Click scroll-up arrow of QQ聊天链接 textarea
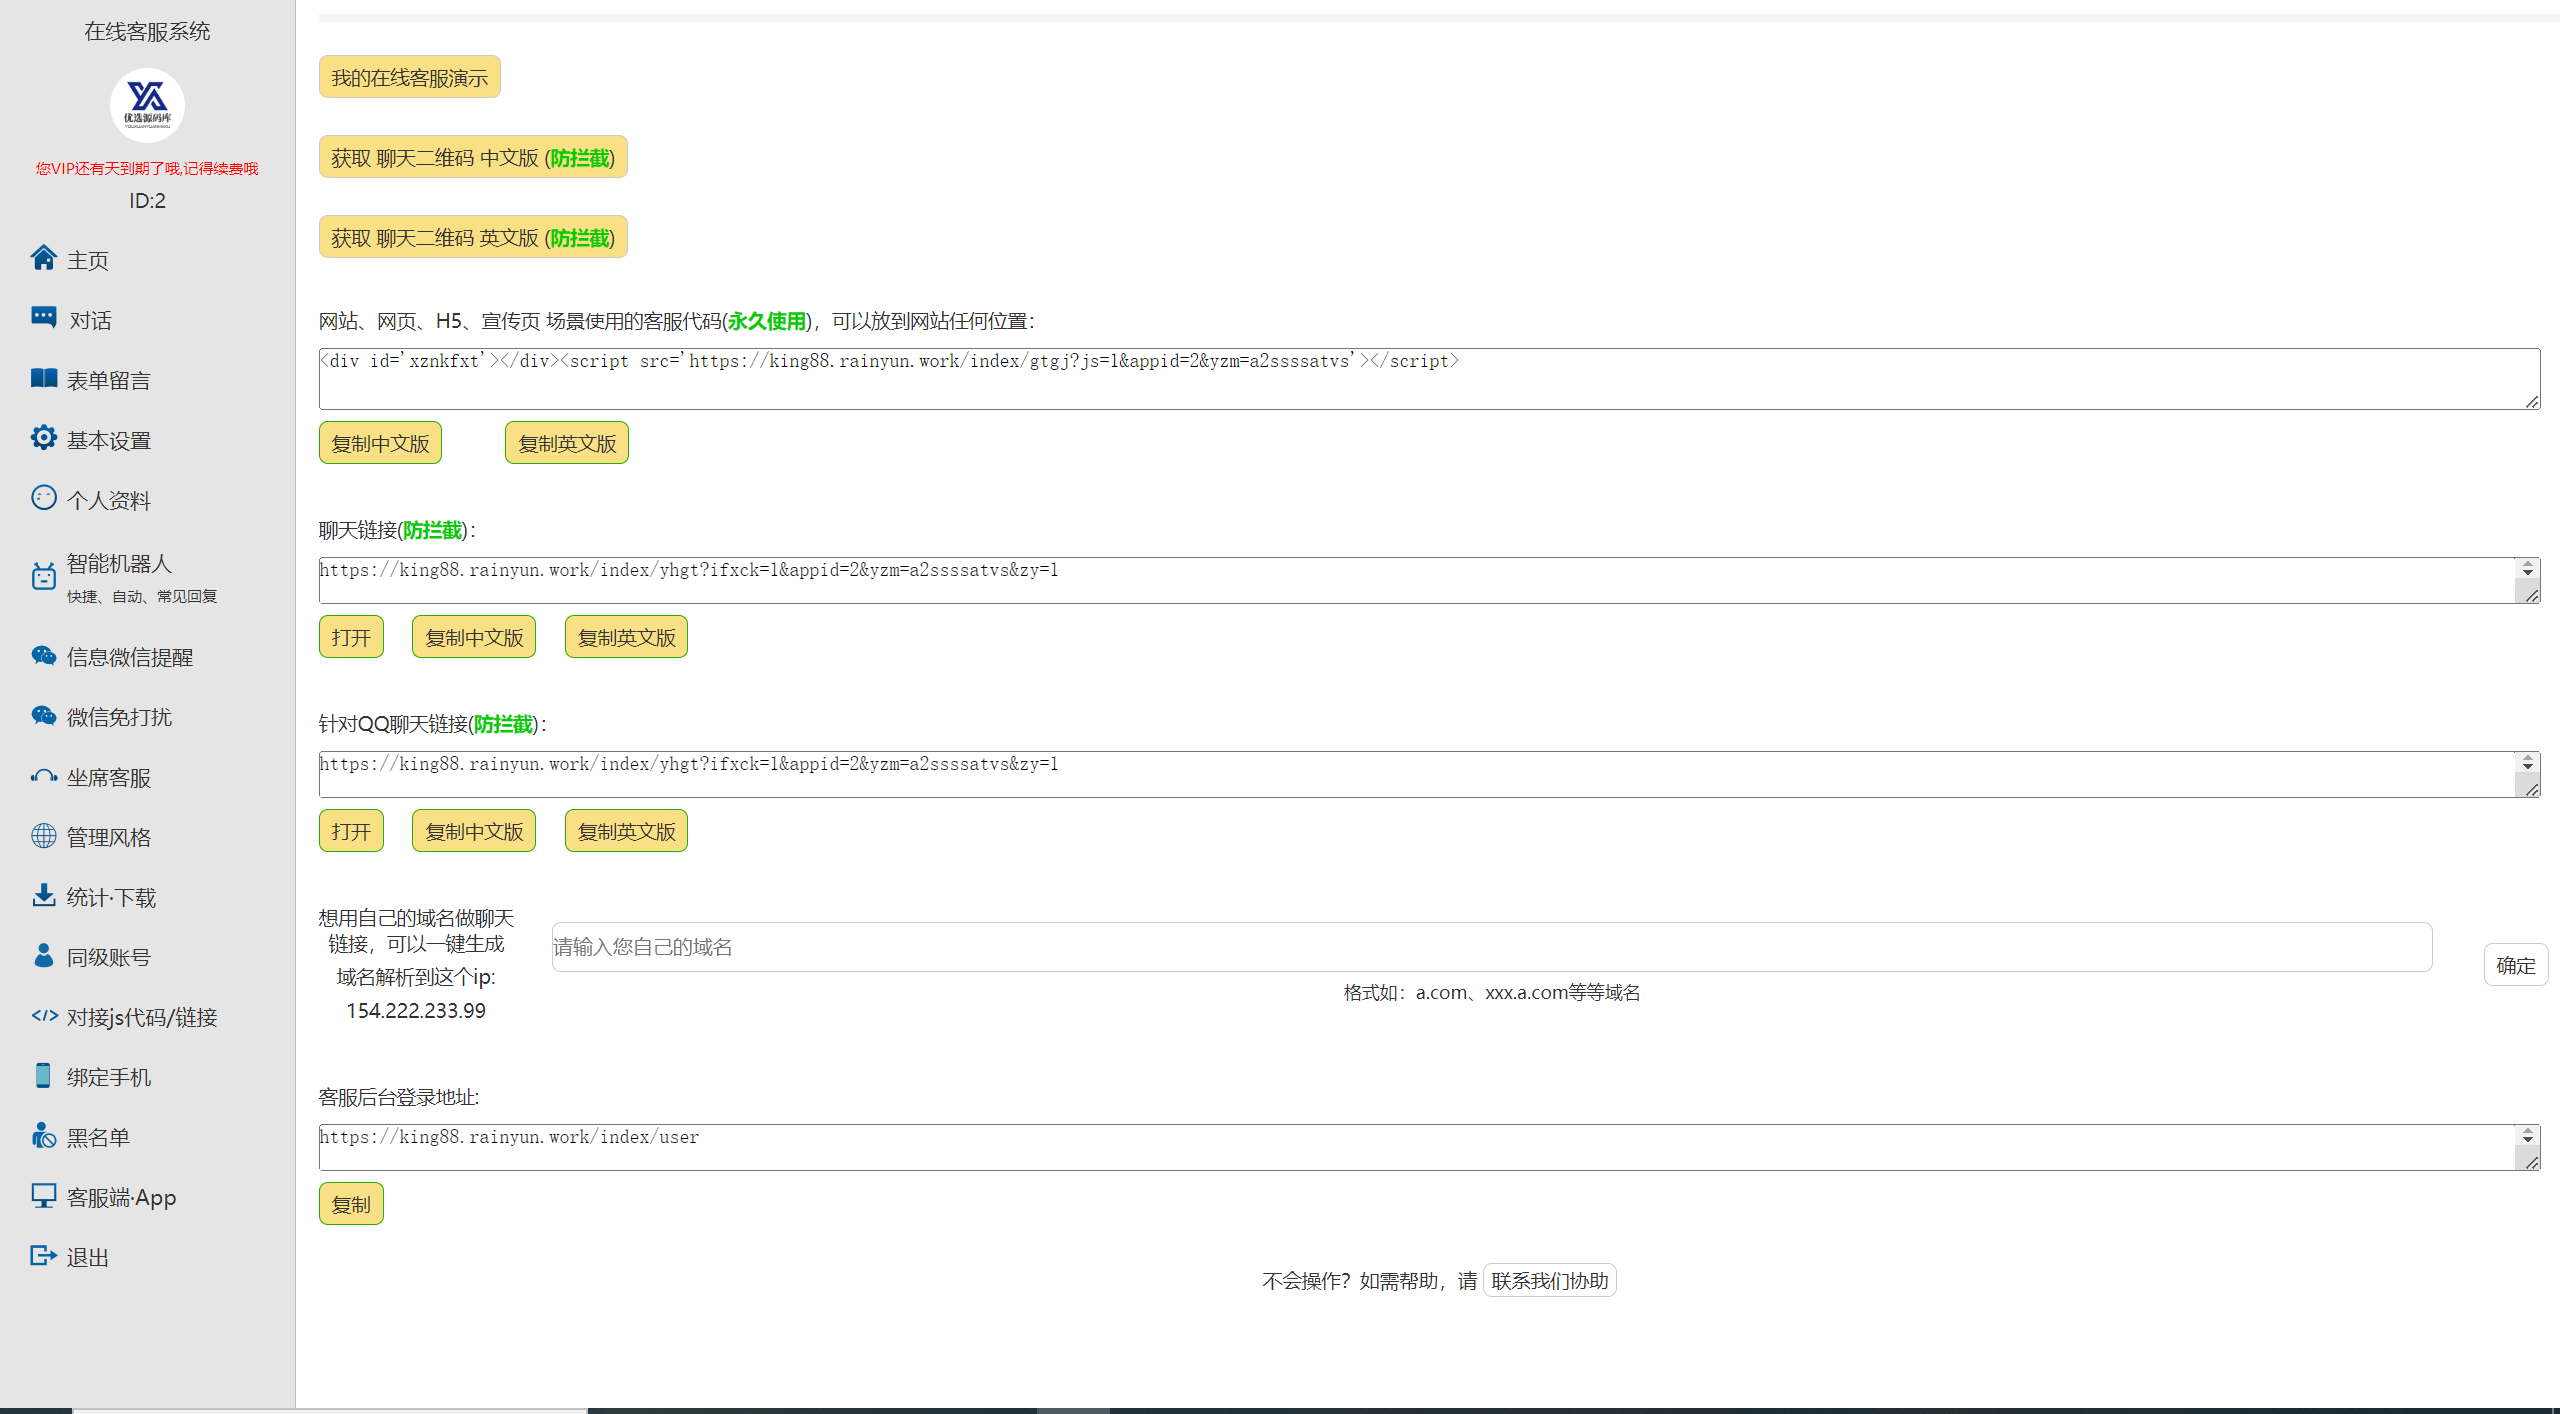The image size is (2560, 1414). tap(2528, 758)
